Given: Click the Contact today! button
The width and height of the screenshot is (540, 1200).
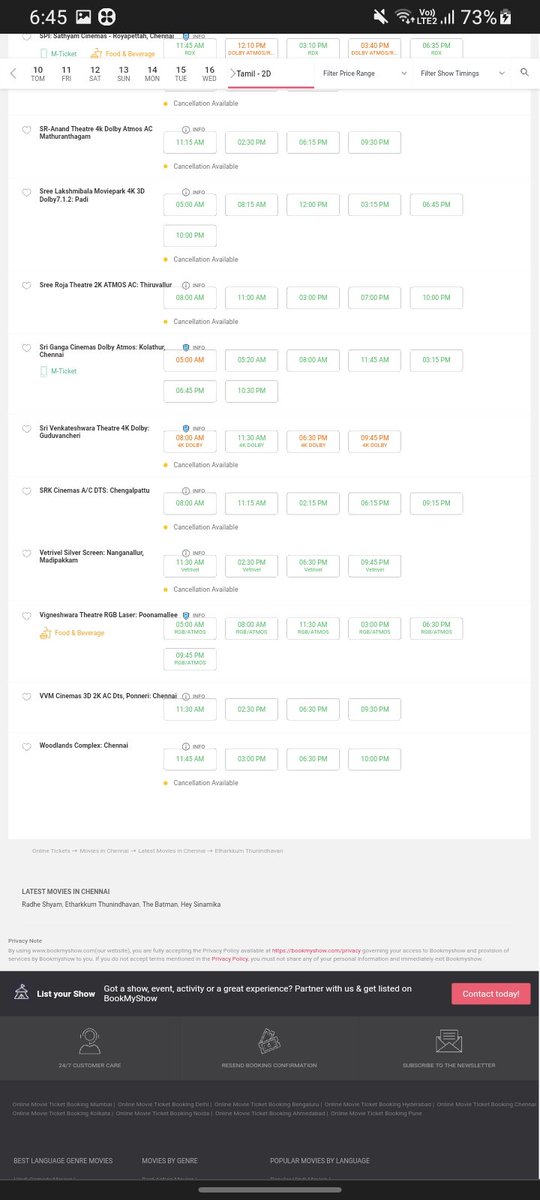Looking at the screenshot, I should (491, 994).
